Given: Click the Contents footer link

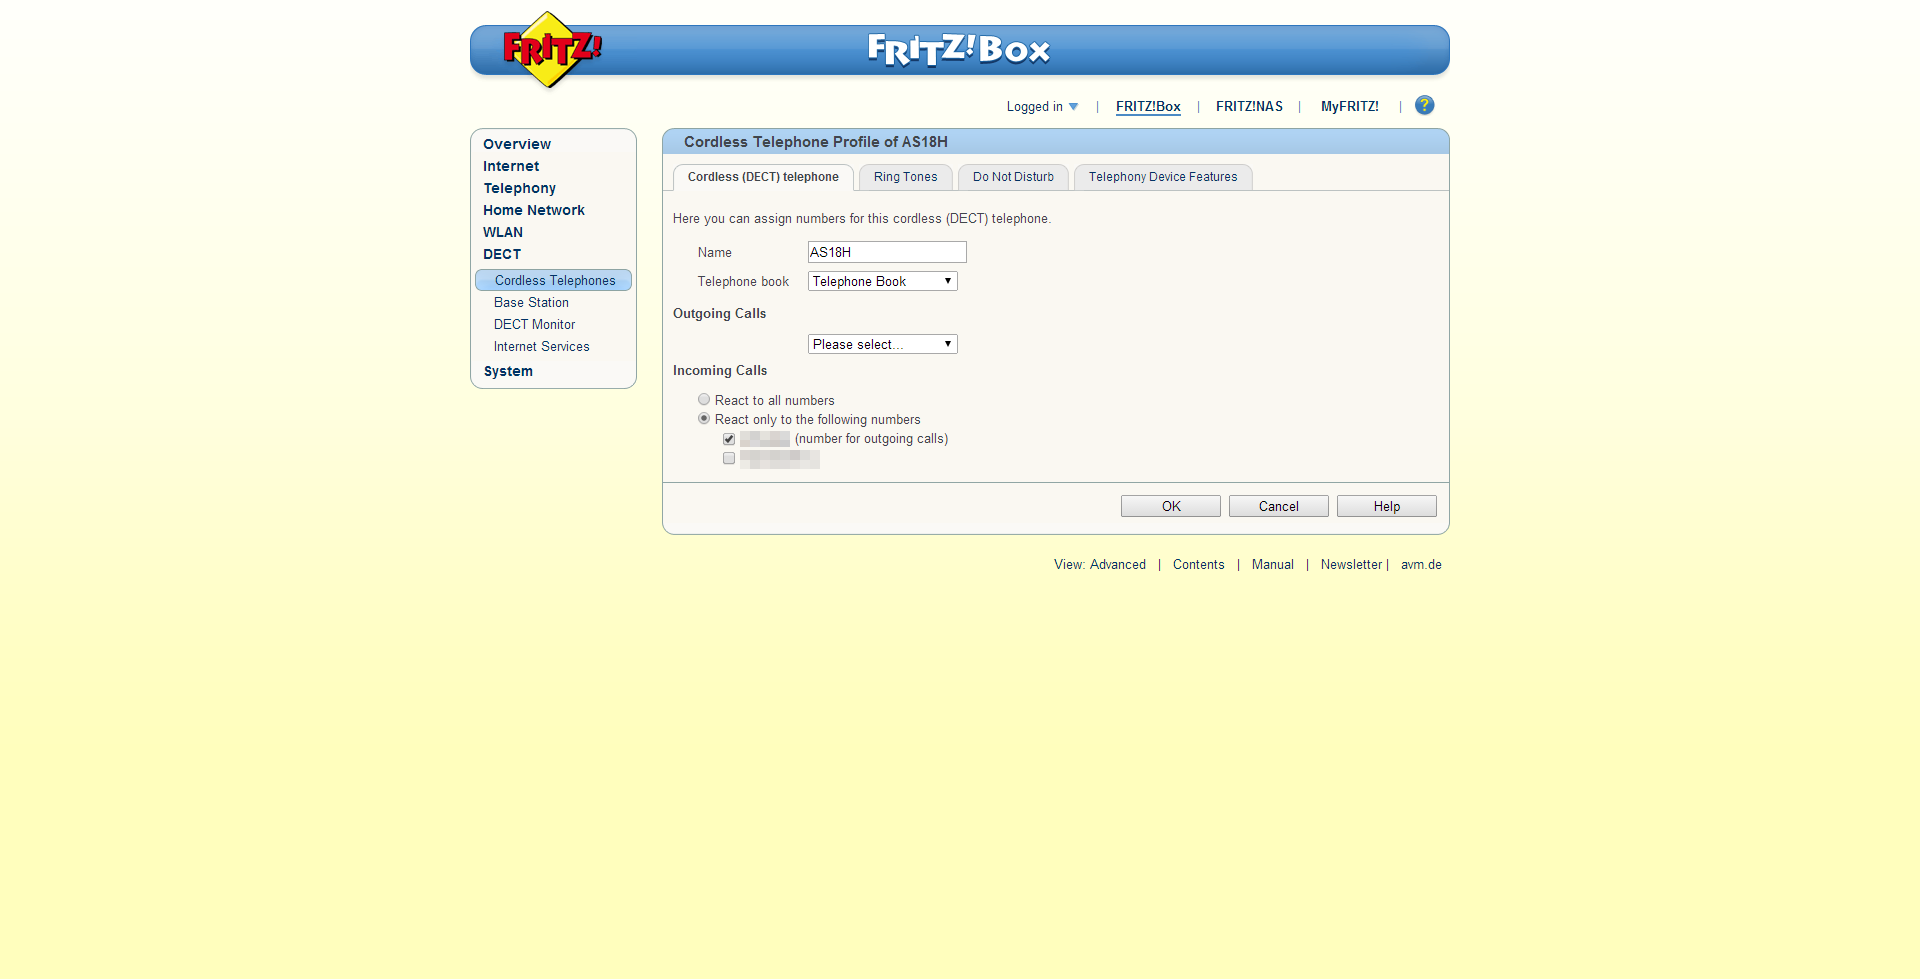Looking at the screenshot, I should (x=1198, y=564).
